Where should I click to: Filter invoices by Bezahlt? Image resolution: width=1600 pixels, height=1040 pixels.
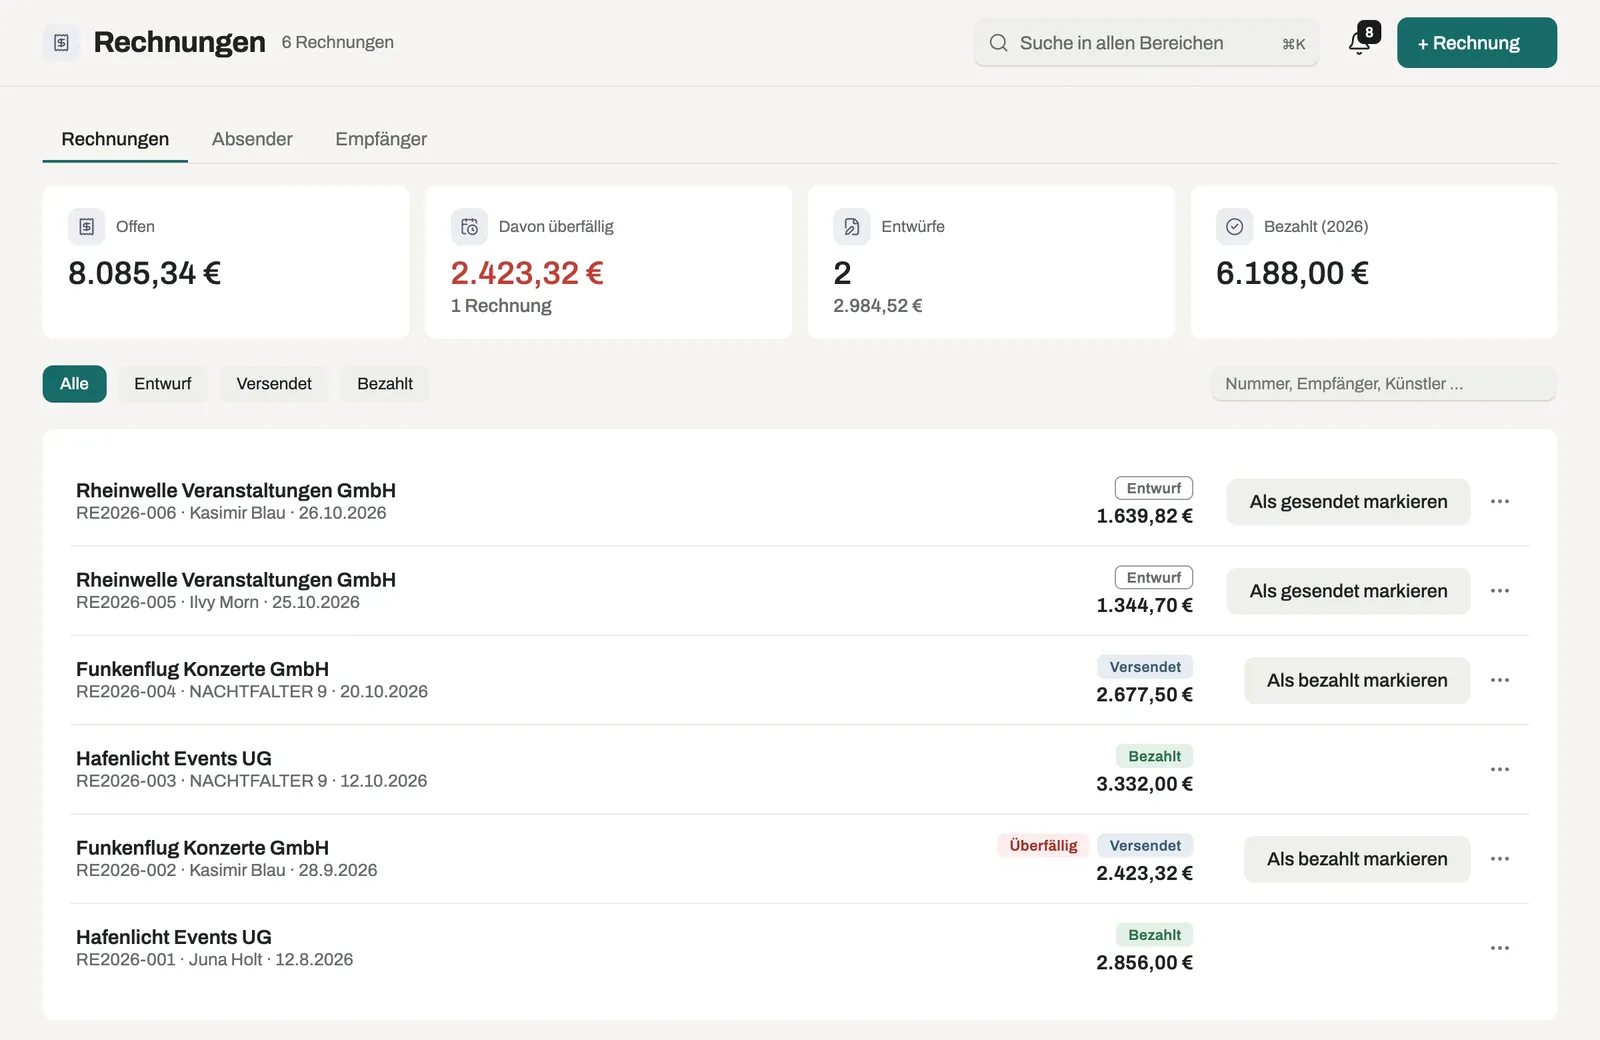click(x=385, y=384)
